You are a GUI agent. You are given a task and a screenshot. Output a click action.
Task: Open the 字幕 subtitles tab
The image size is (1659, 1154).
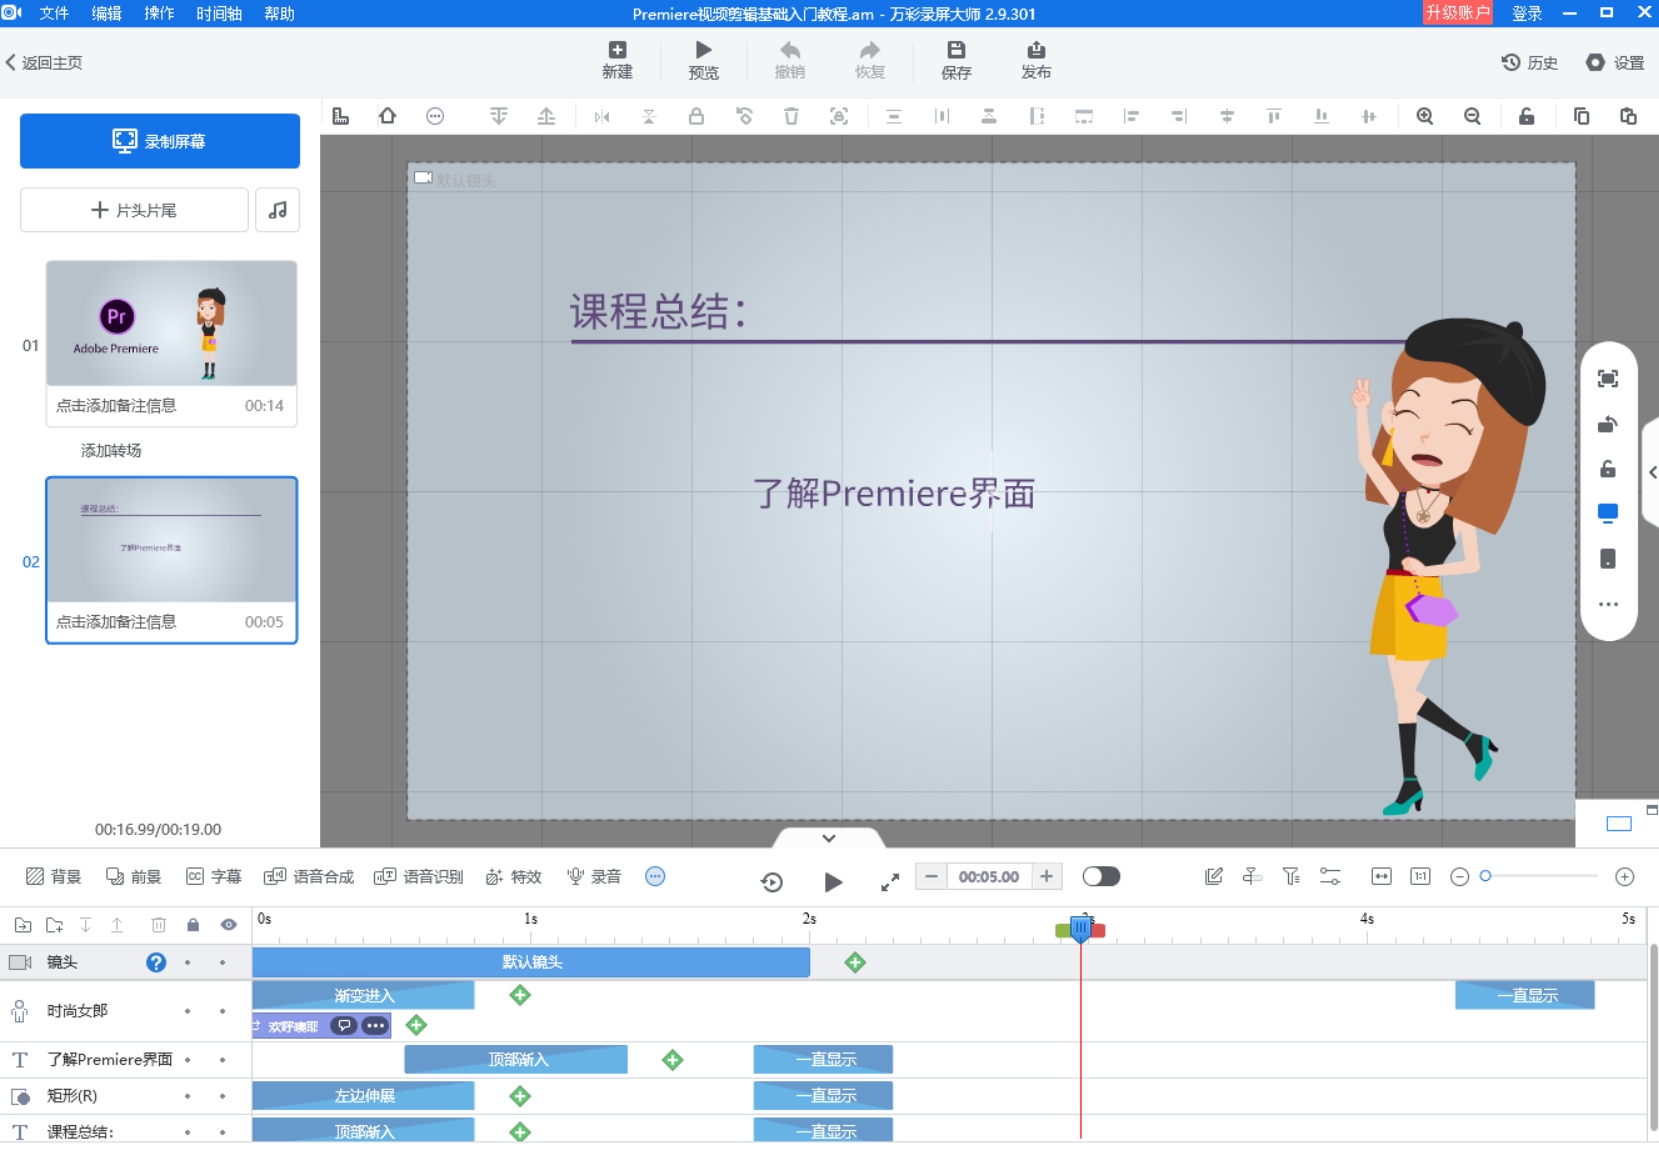(x=214, y=877)
